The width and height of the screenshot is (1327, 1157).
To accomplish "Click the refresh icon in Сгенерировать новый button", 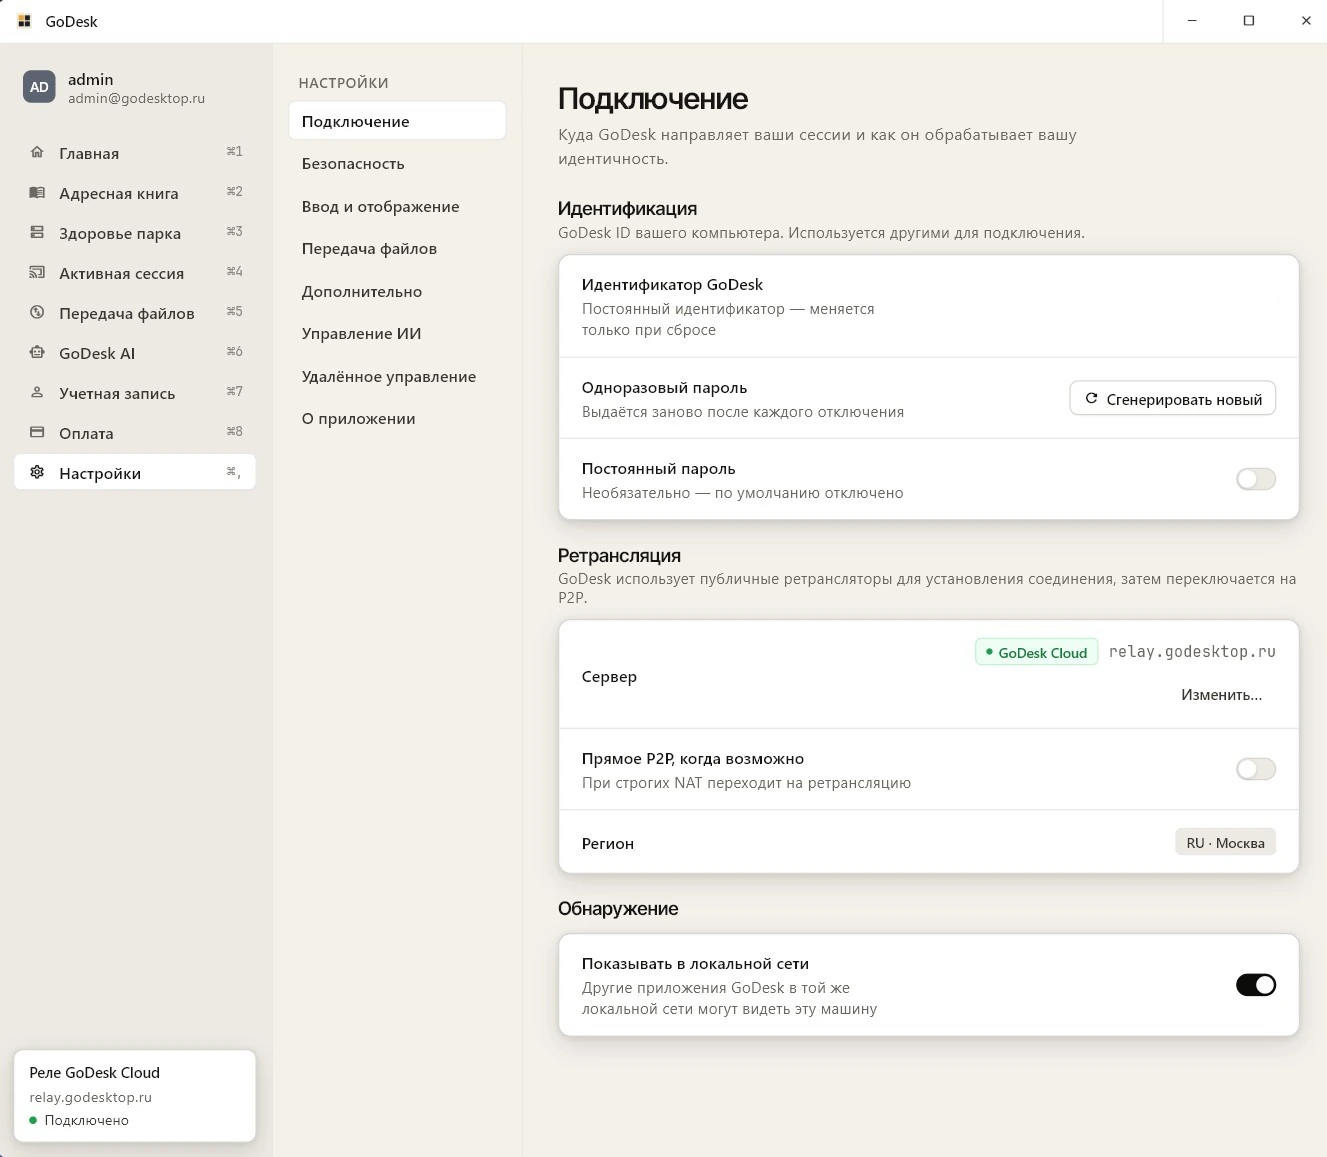I will click(x=1091, y=398).
